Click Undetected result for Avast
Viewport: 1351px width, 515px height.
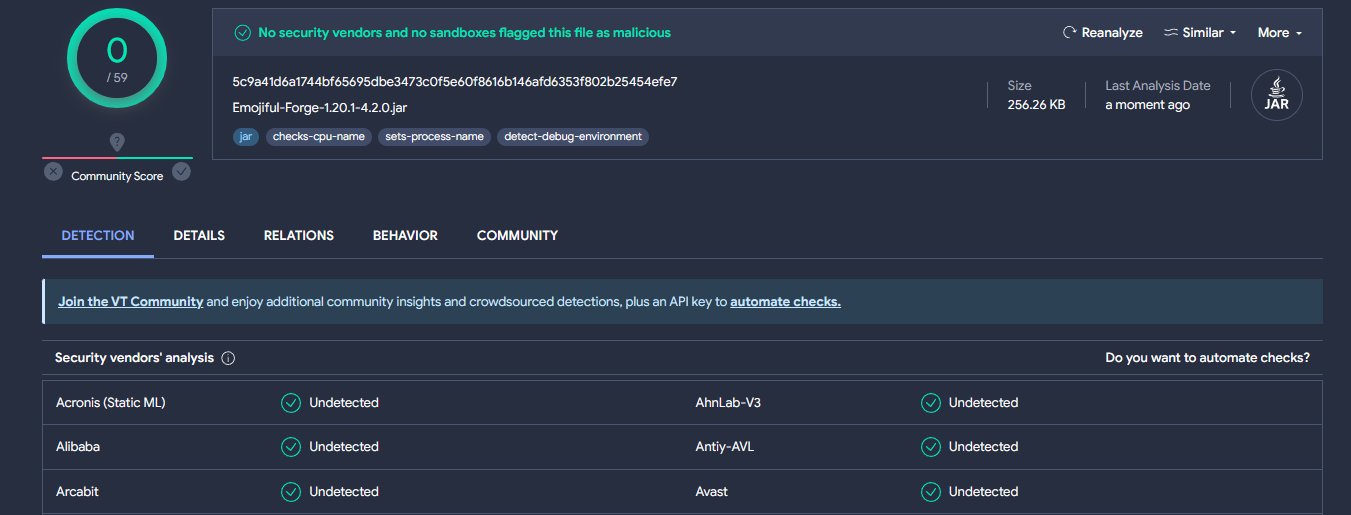[x=984, y=492]
